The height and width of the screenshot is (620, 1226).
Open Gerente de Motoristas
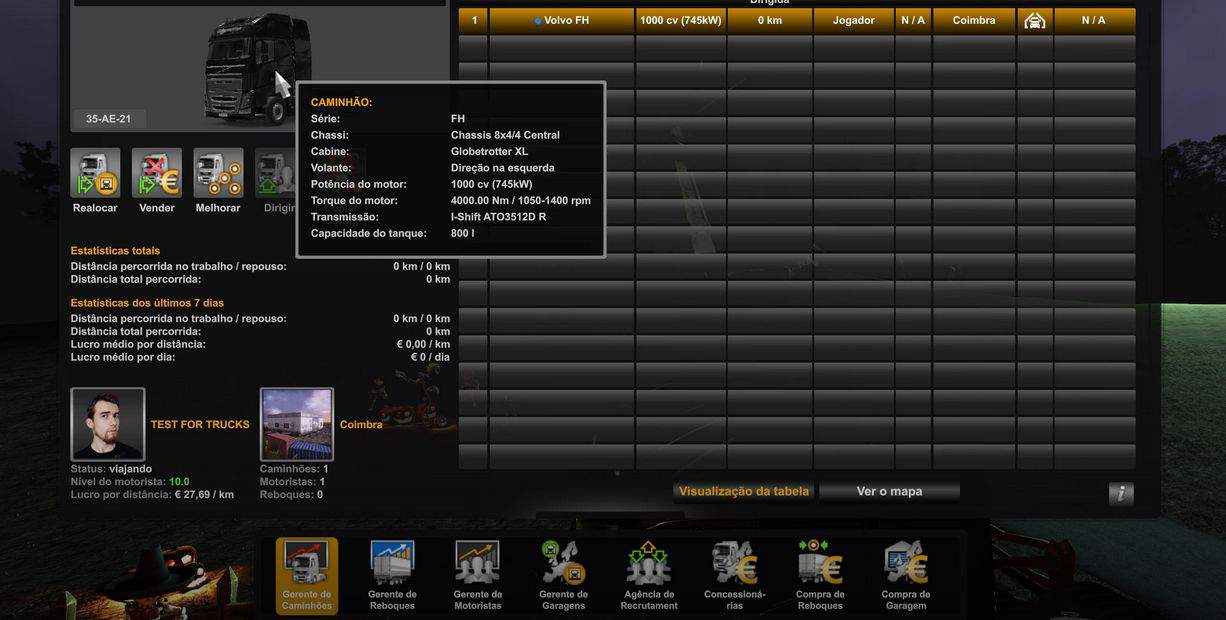tap(477, 574)
